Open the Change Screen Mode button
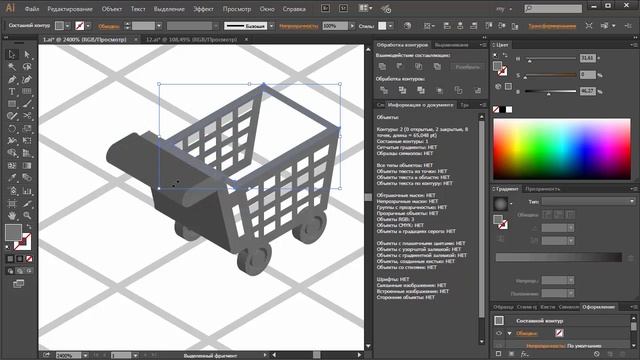This screenshot has height=360, width=640. [18, 284]
